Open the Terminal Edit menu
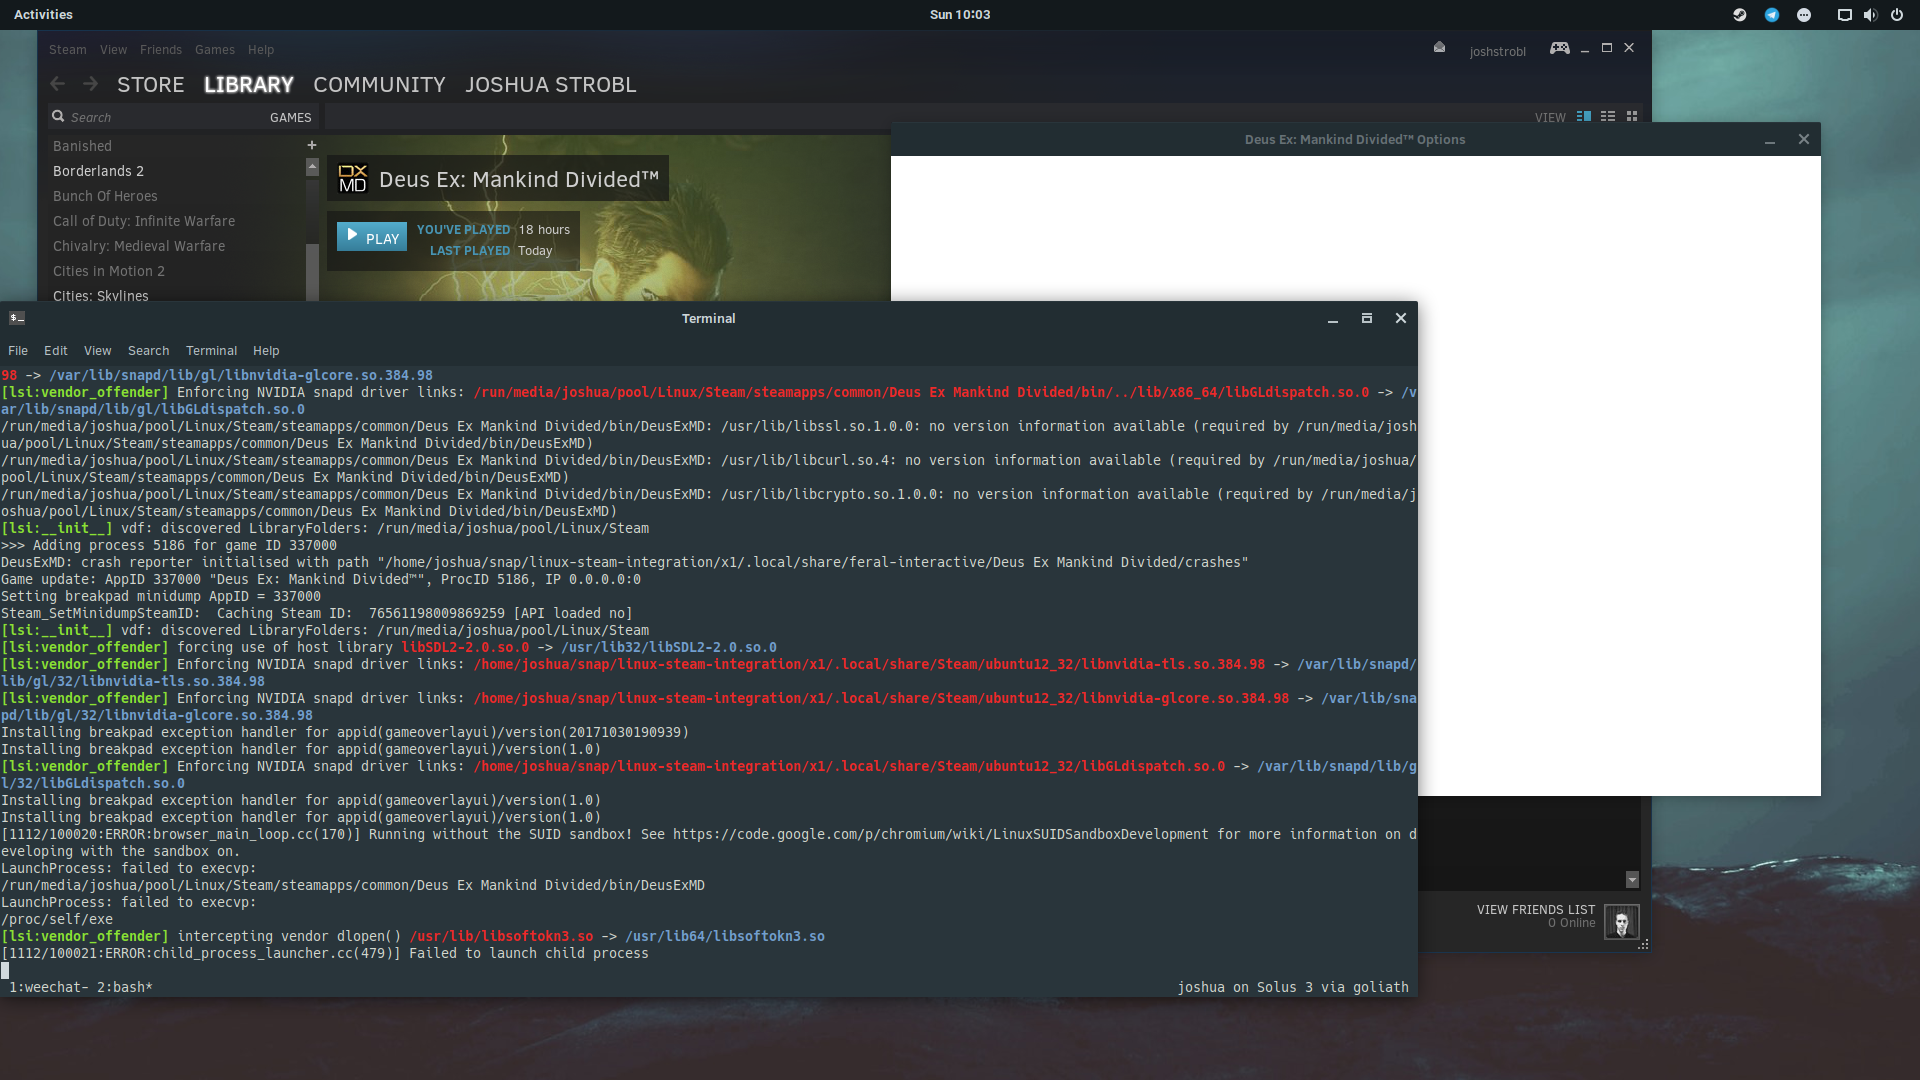Viewport: 1920px width, 1080px height. [x=55, y=351]
